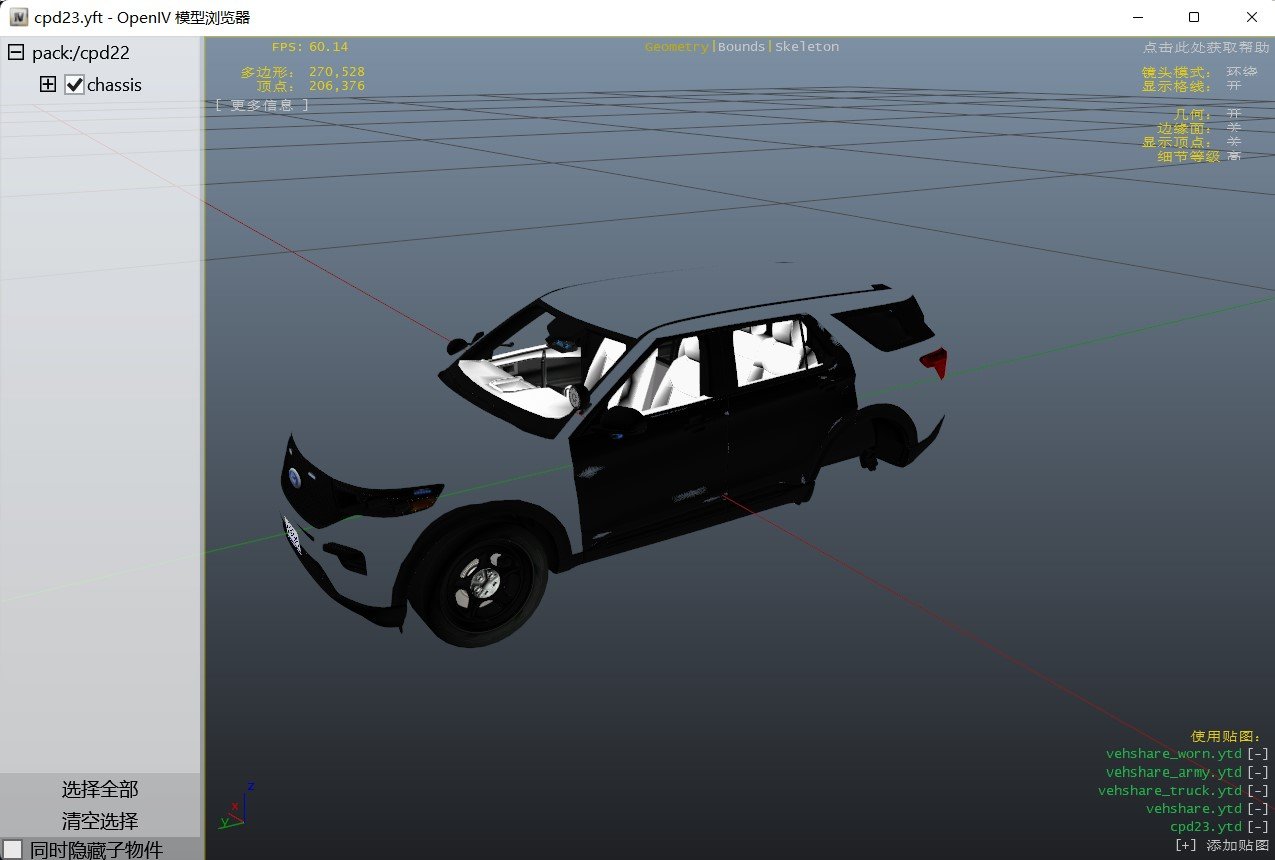This screenshot has width=1275, height=860.
Task: Click the 清空选择 button
Action: point(100,821)
